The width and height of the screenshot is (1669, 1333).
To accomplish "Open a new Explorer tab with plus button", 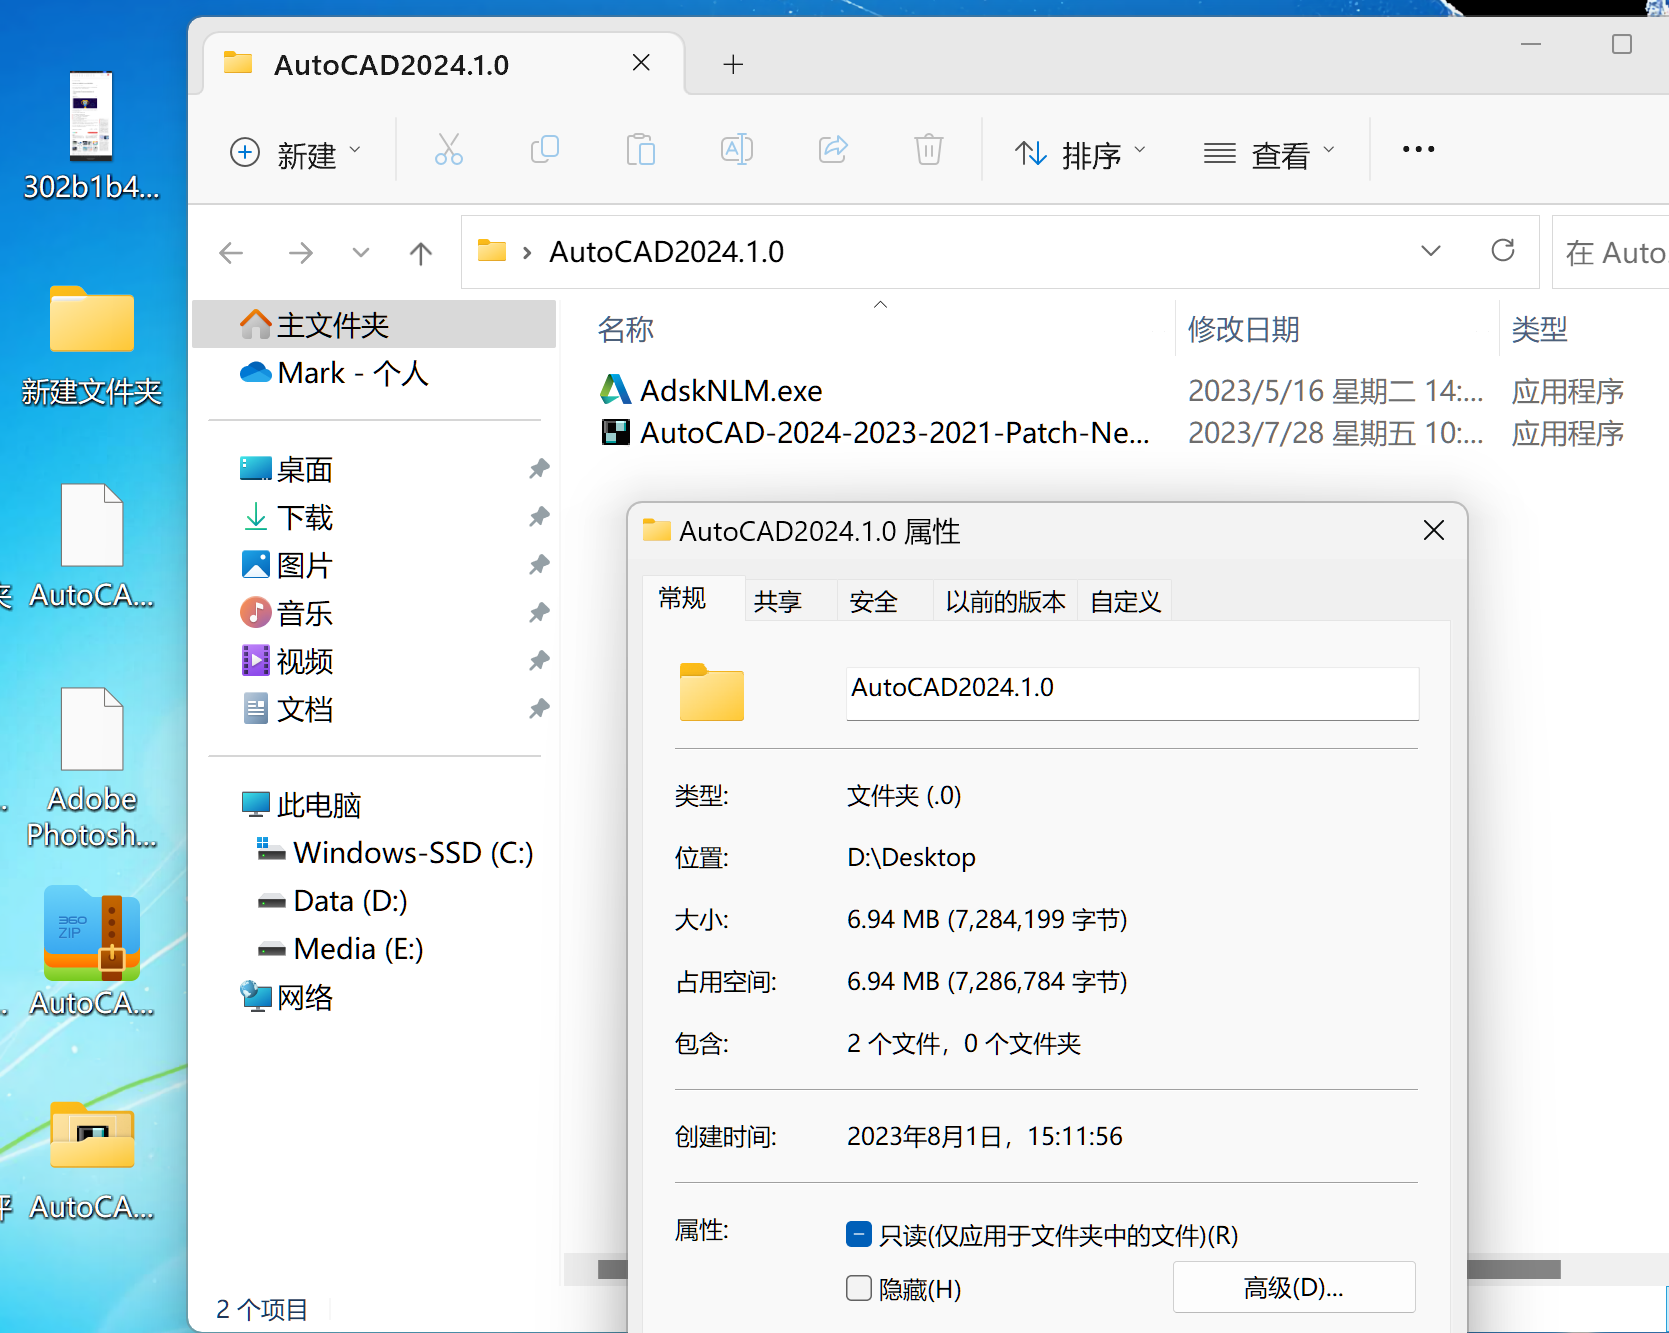I will coord(733,63).
